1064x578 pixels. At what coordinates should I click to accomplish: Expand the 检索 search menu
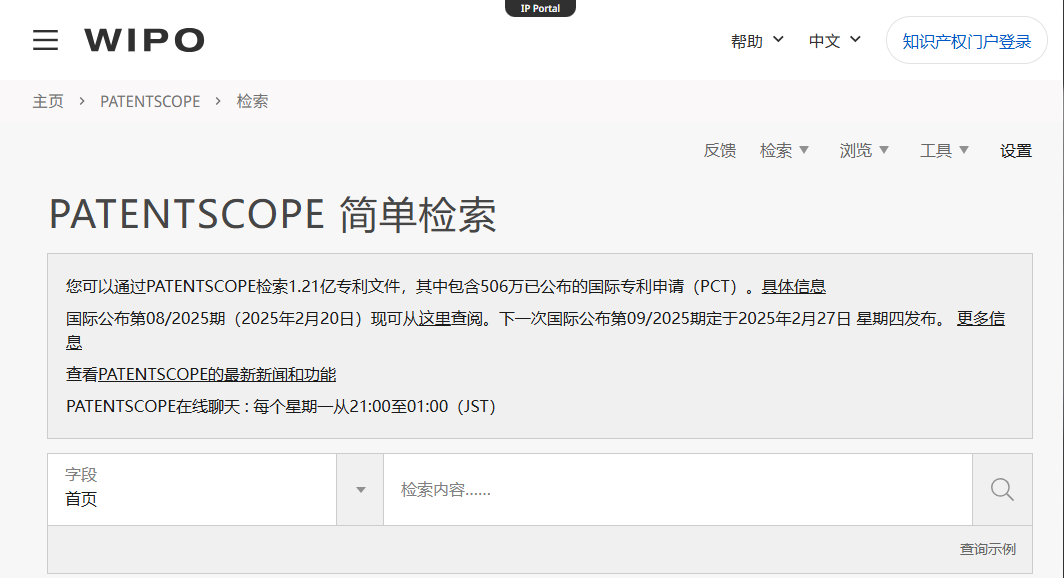(x=784, y=150)
